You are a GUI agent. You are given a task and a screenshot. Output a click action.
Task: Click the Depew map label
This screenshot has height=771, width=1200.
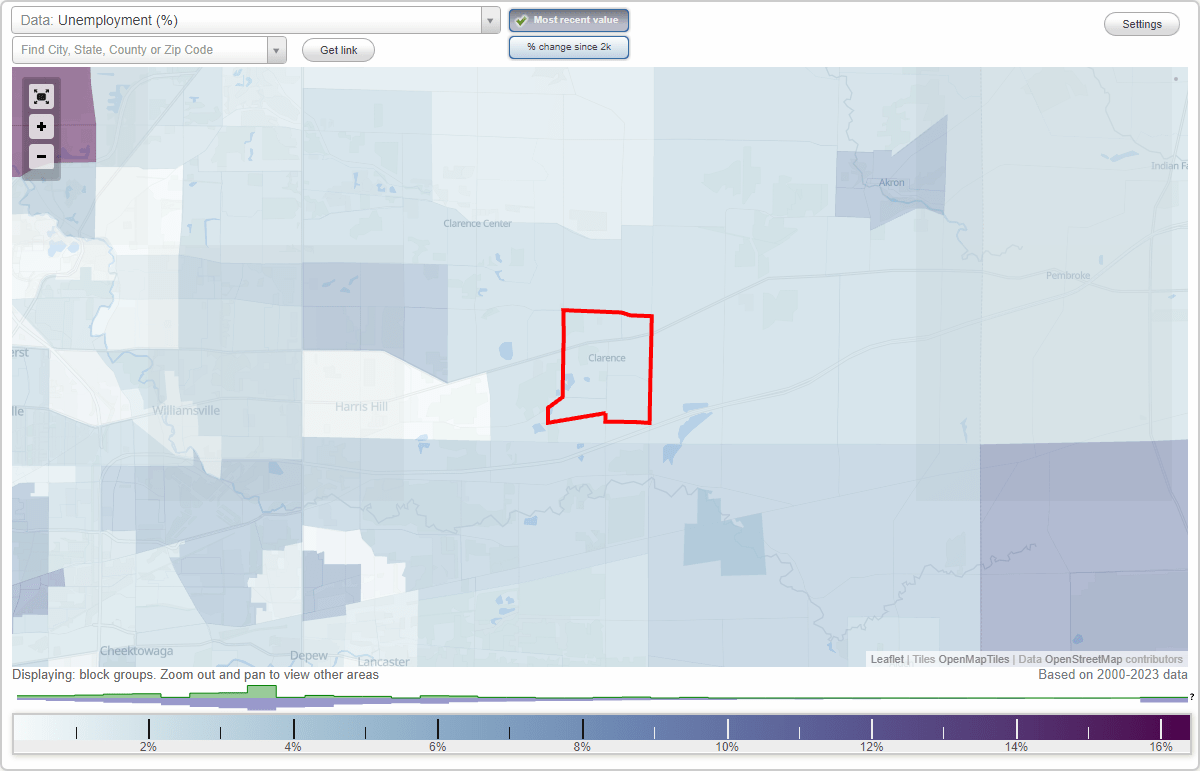pos(309,656)
